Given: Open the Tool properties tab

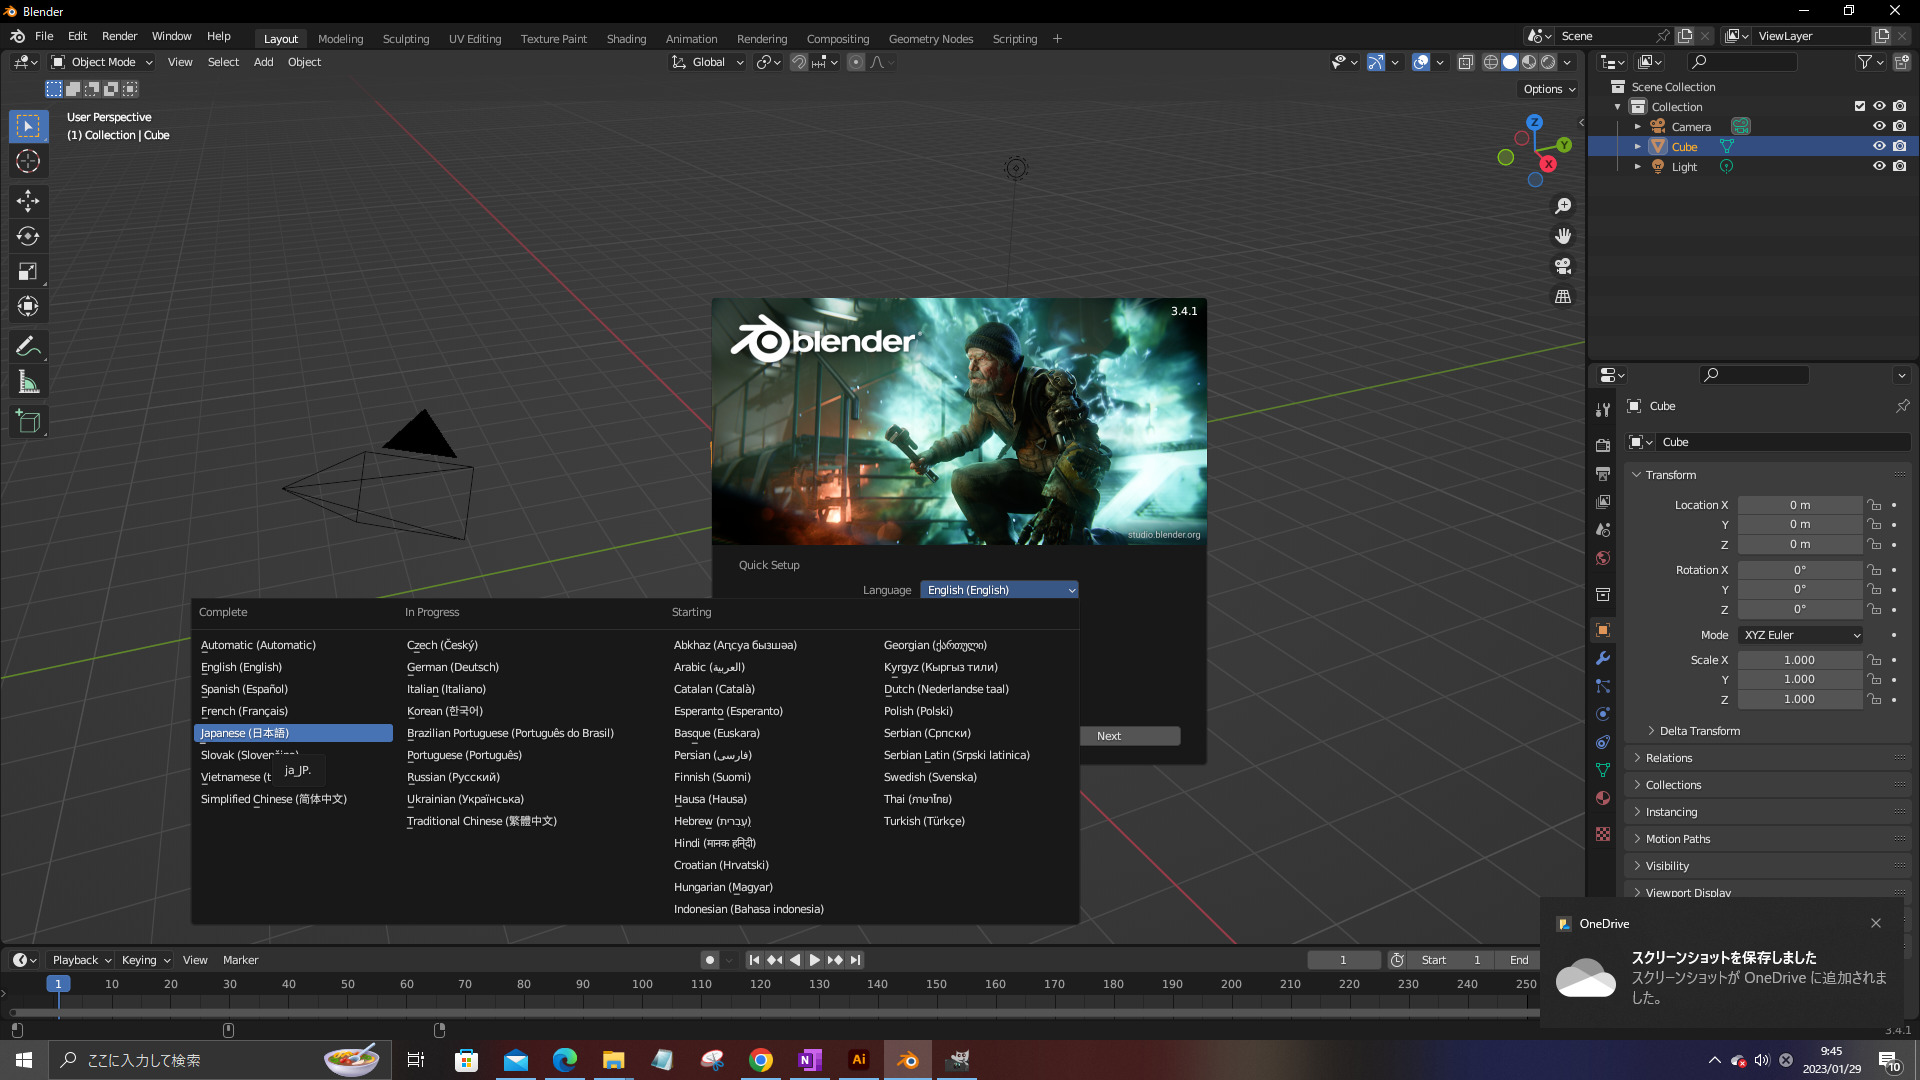Looking at the screenshot, I should pos(1603,410).
